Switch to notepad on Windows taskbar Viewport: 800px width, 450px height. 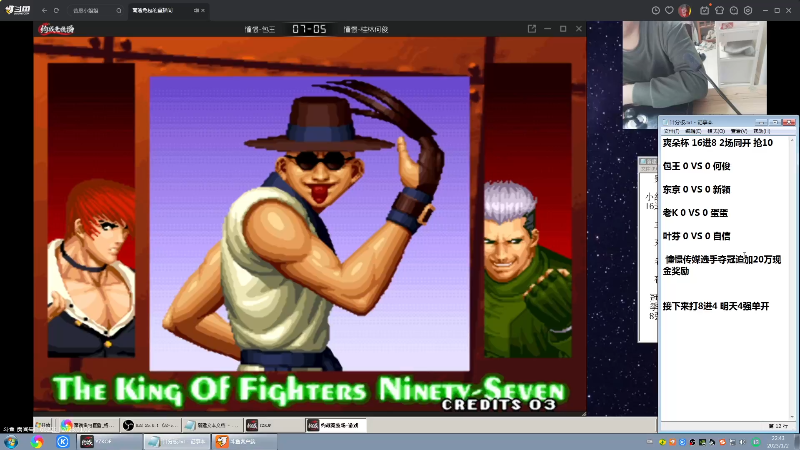[177, 442]
